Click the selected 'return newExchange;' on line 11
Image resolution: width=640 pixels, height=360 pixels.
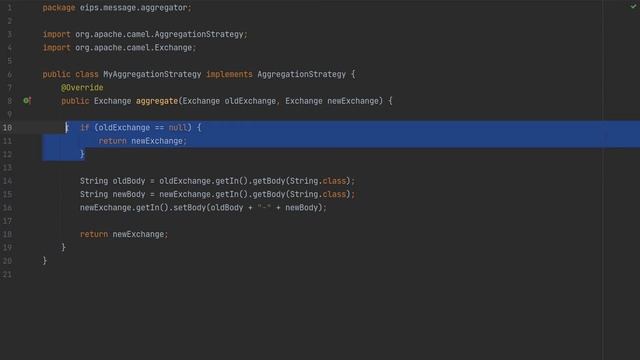pyautogui.click(x=142, y=141)
